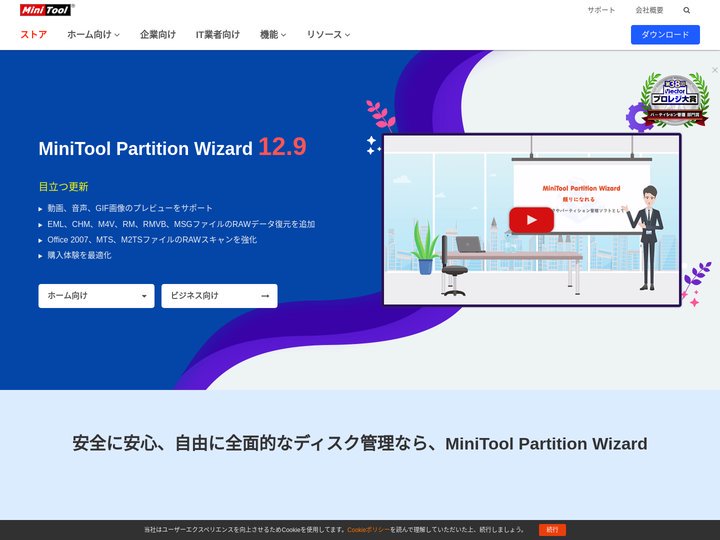
Task: Click the 目立つ更新 heading text
Action: 63,186
